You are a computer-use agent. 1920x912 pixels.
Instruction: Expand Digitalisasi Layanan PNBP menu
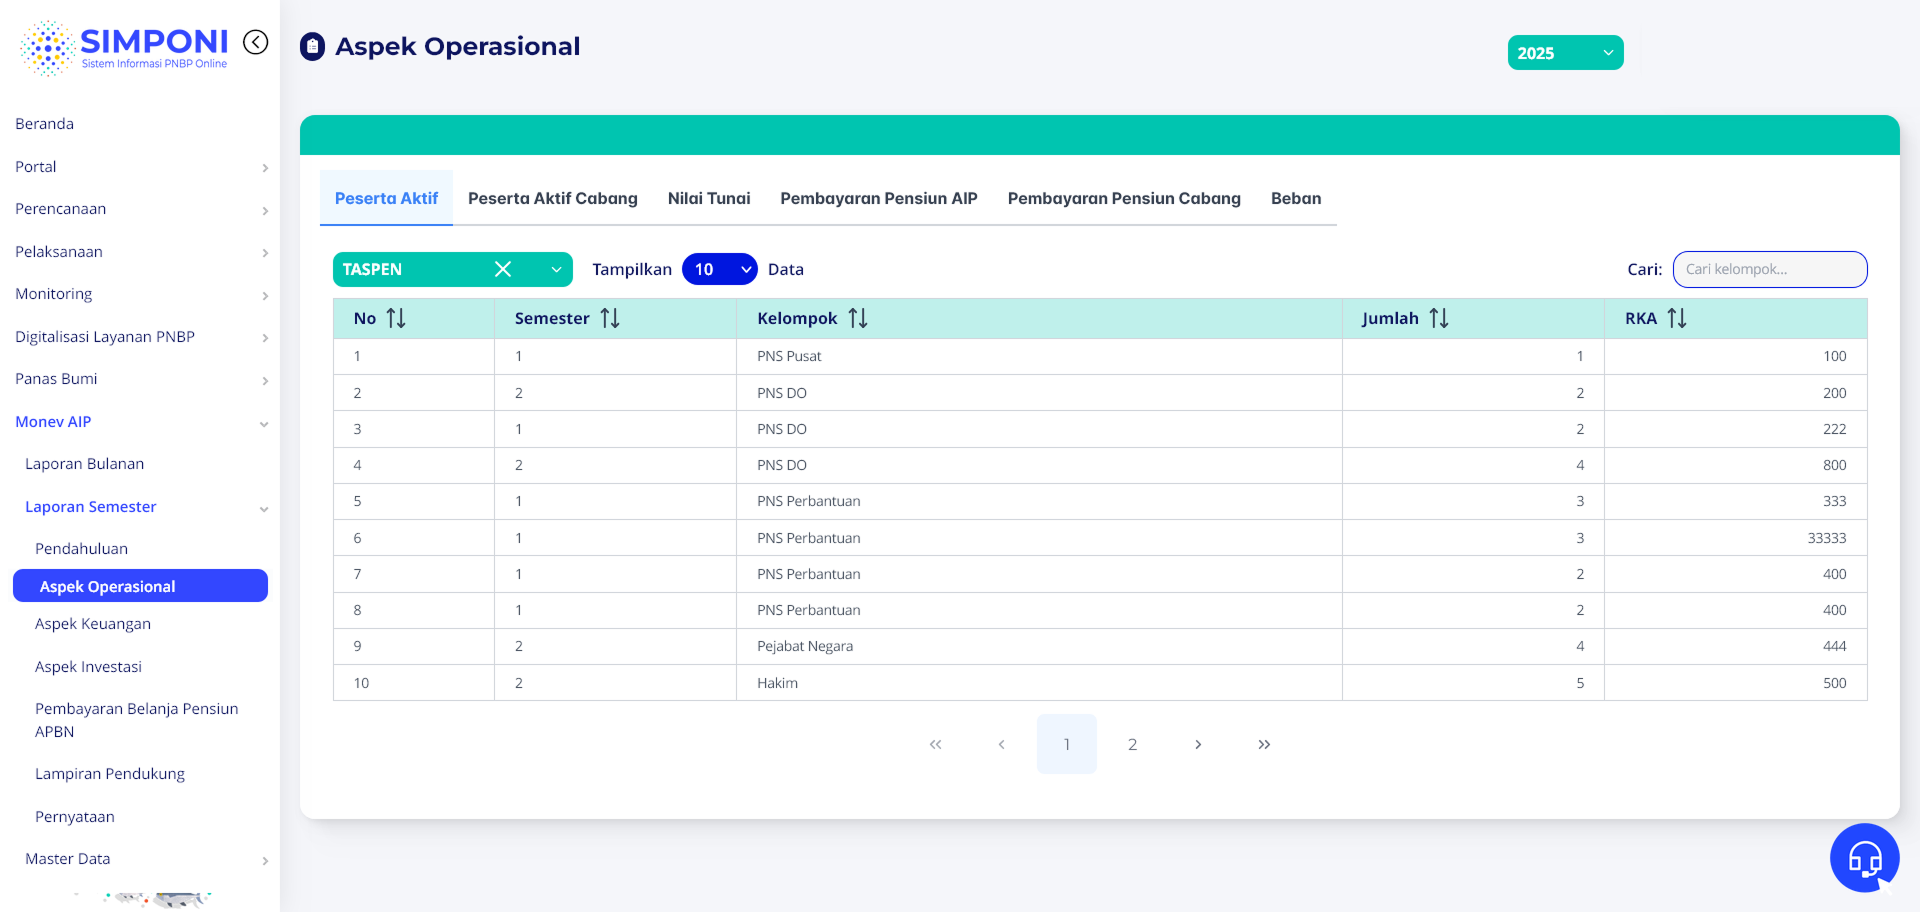pyautogui.click(x=140, y=337)
